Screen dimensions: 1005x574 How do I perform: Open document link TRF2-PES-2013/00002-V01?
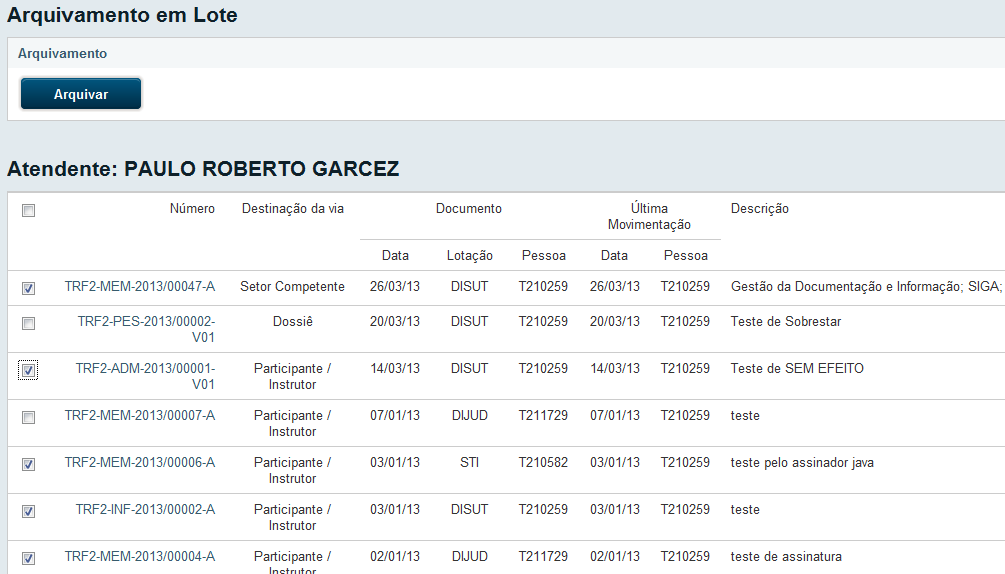[x=146, y=329]
